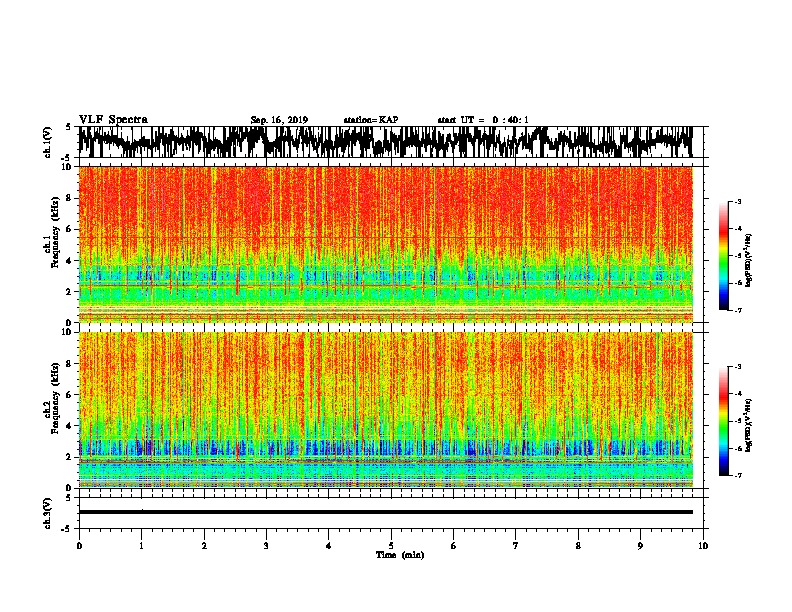792x612 pixels.
Task: Select the date text "Sep. 16, 2019"
Action: click(279, 120)
